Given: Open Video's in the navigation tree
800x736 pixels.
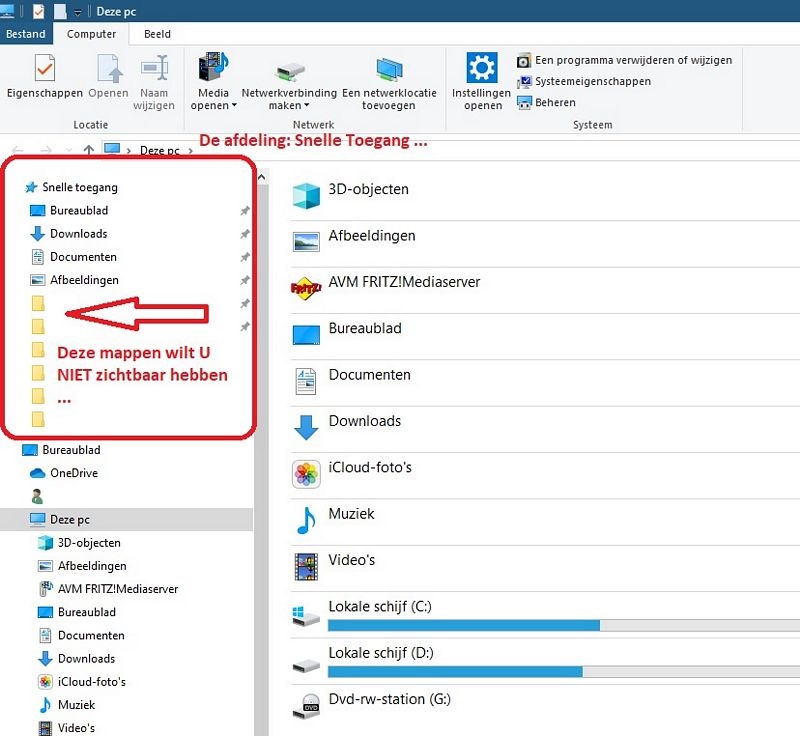Looking at the screenshot, I should [x=66, y=728].
